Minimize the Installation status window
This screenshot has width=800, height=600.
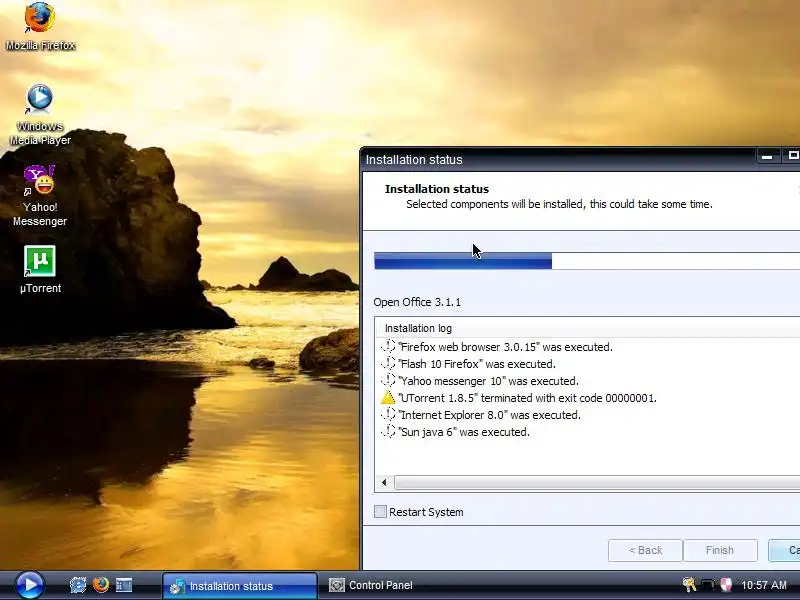pyautogui.click(x=767, y=156)
